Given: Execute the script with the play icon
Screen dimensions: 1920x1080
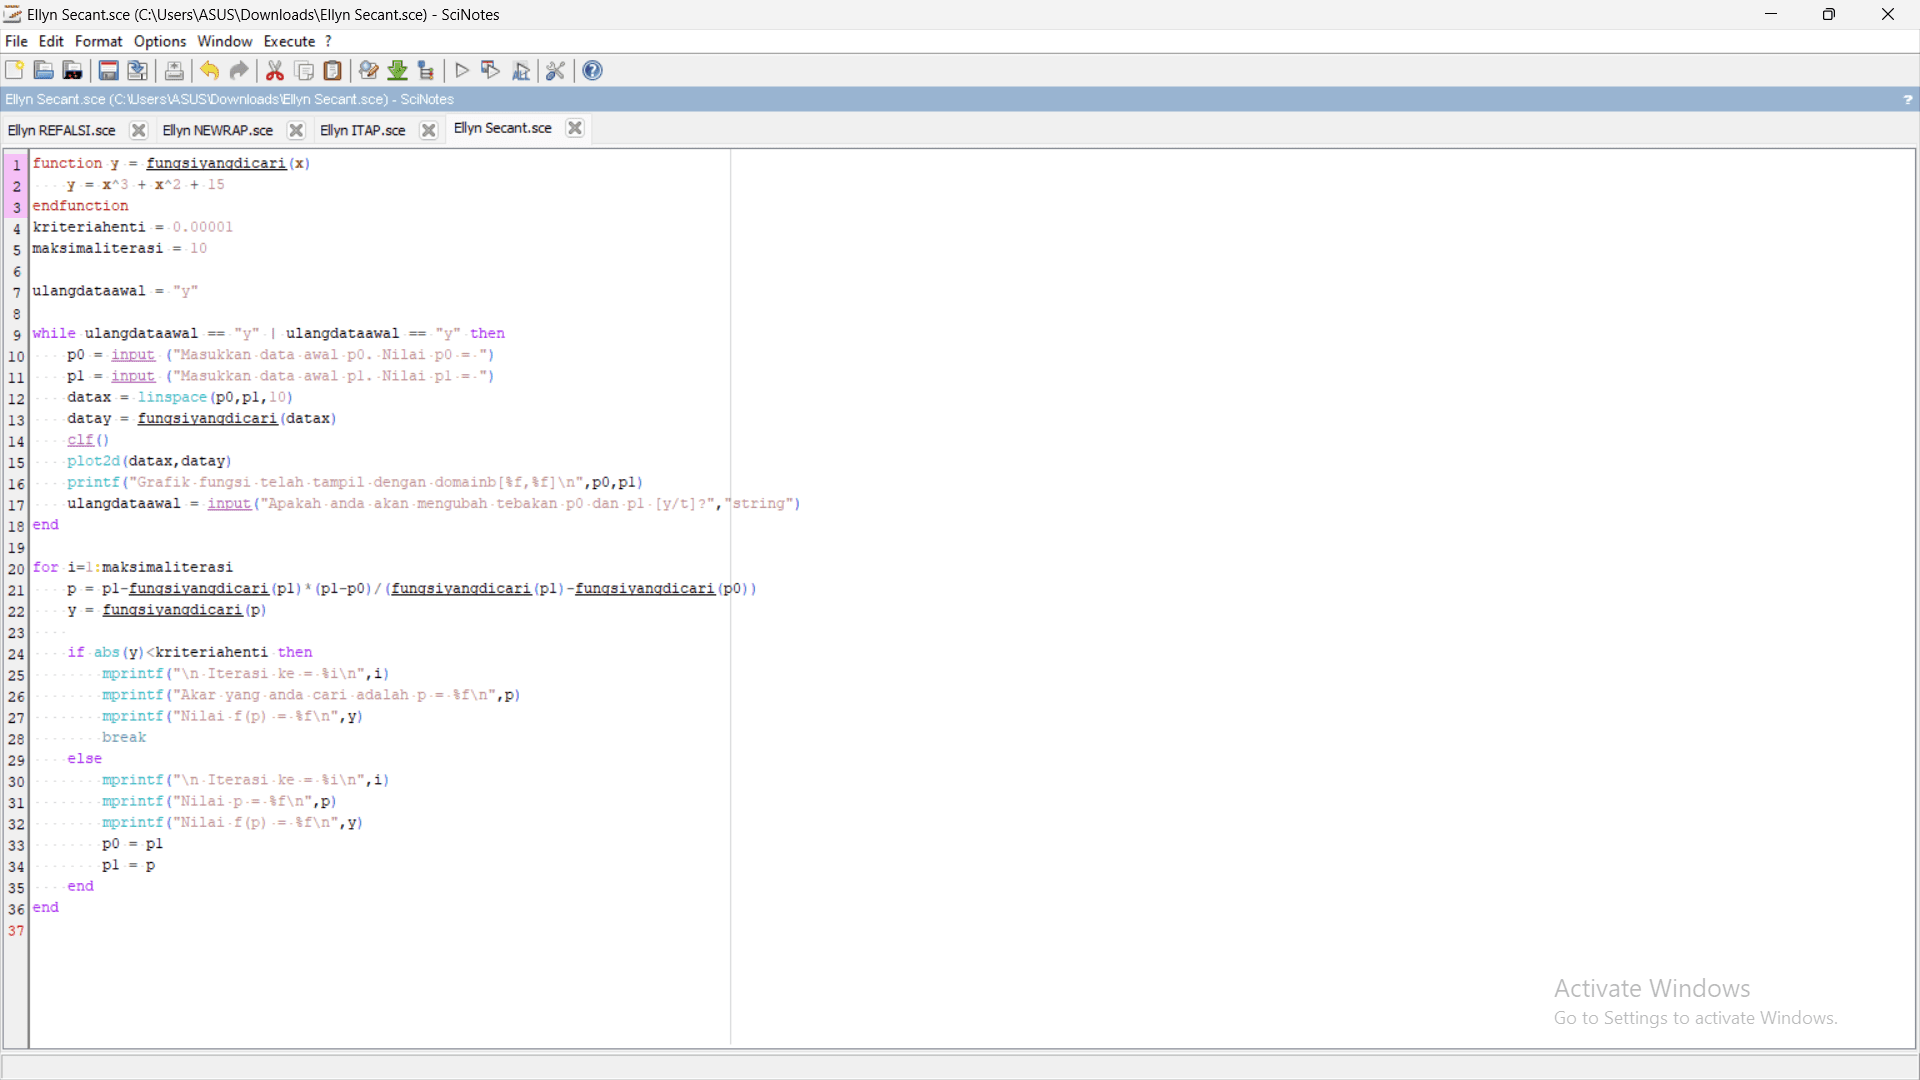Looking at the screenshot, I should (x=462, y=70).
